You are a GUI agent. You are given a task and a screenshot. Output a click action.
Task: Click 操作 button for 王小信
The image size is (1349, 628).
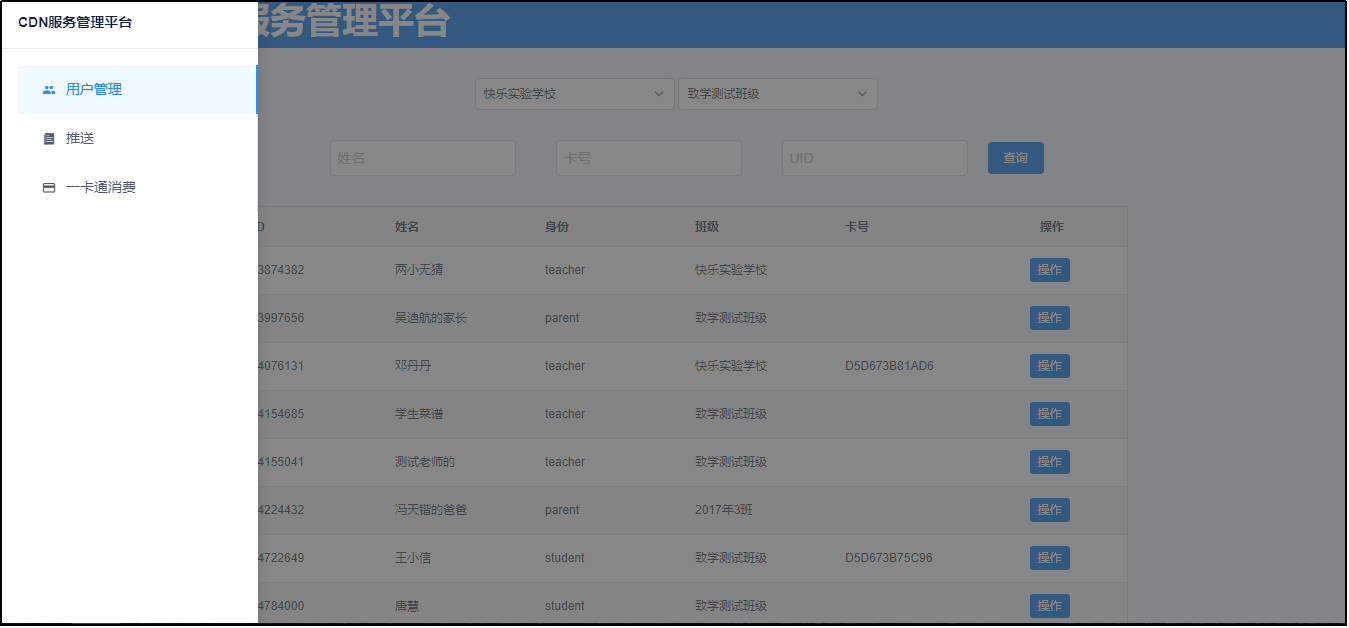point(1049,558)
